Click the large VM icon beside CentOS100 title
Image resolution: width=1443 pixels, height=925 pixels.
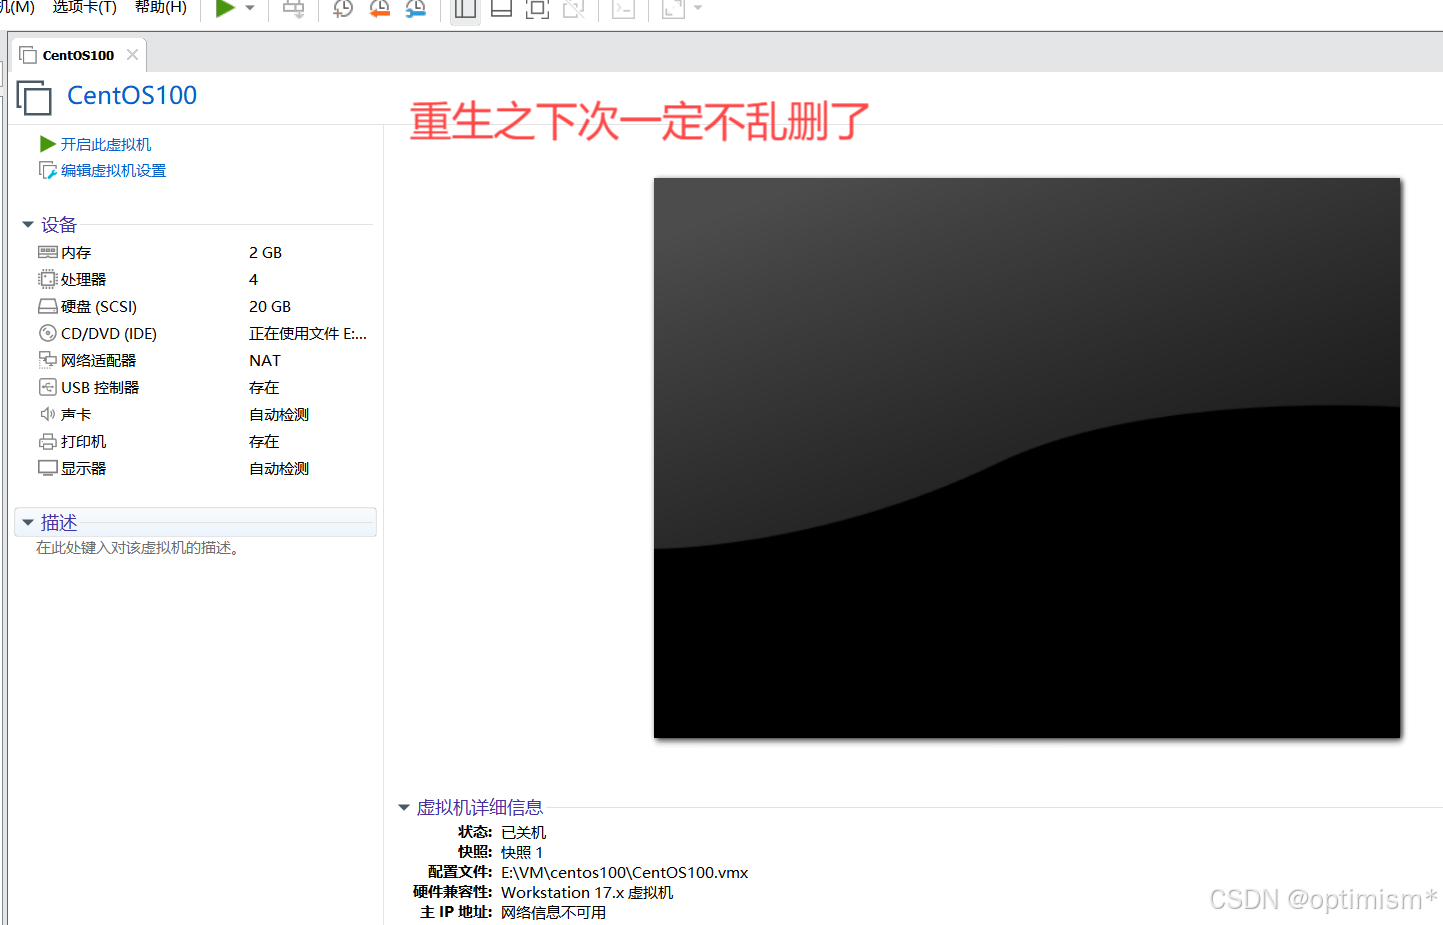pyautogui.click(x=34, y=98)
